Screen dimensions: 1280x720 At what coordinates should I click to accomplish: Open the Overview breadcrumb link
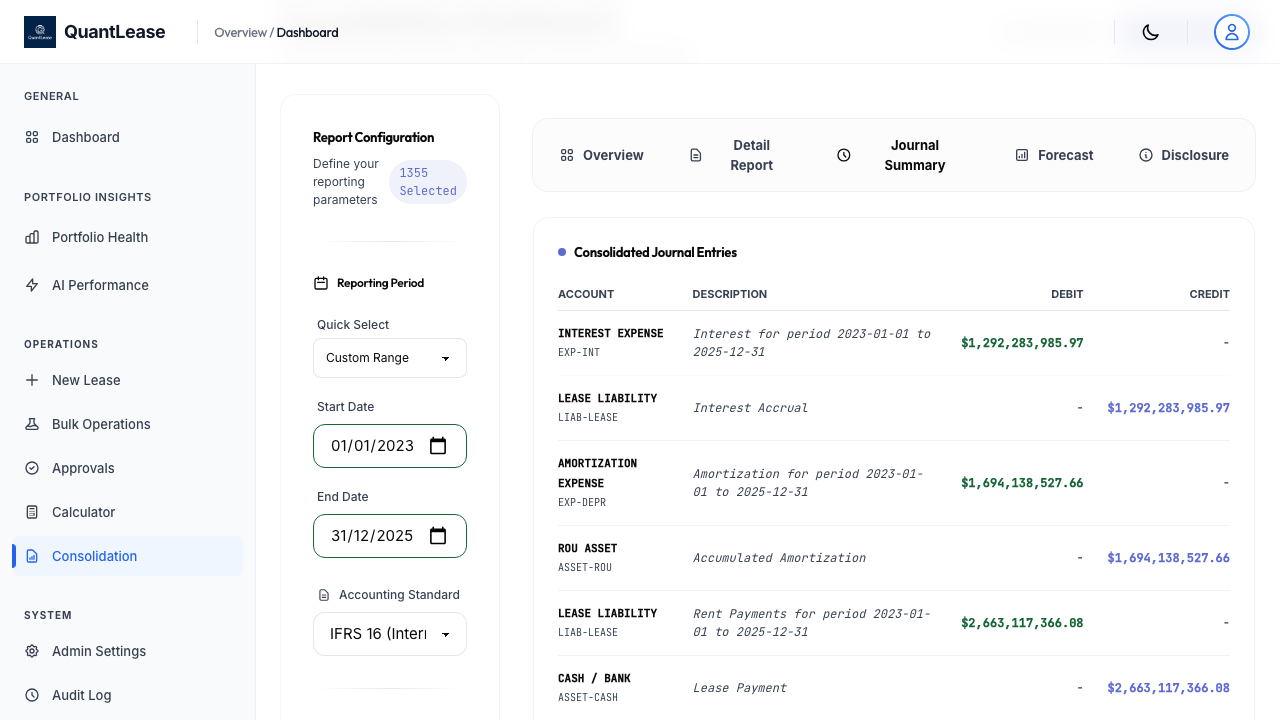238,32
